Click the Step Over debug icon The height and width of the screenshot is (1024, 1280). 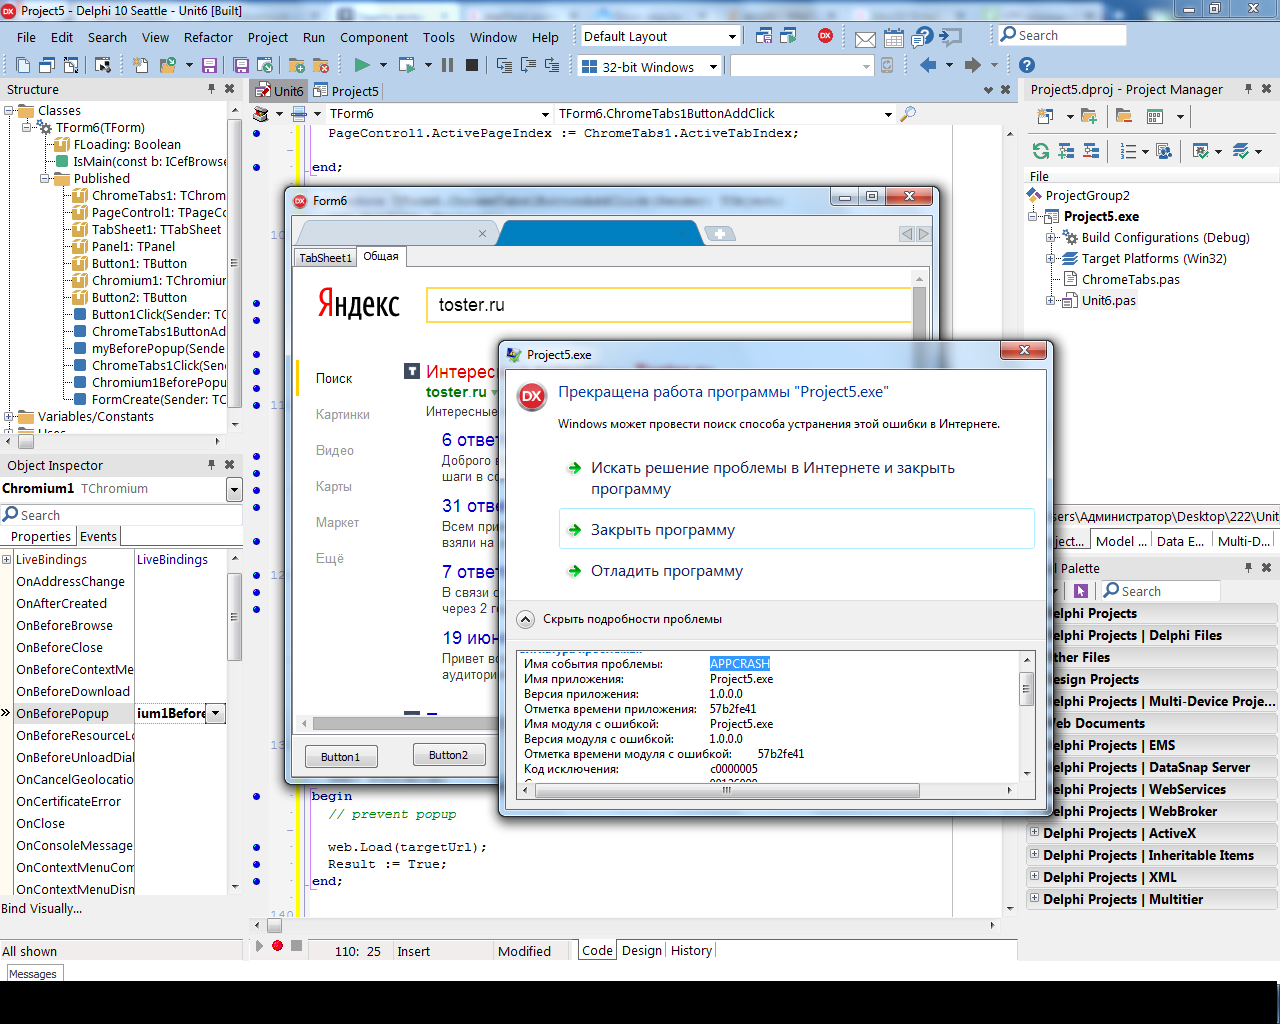click(x=528, y=65)
